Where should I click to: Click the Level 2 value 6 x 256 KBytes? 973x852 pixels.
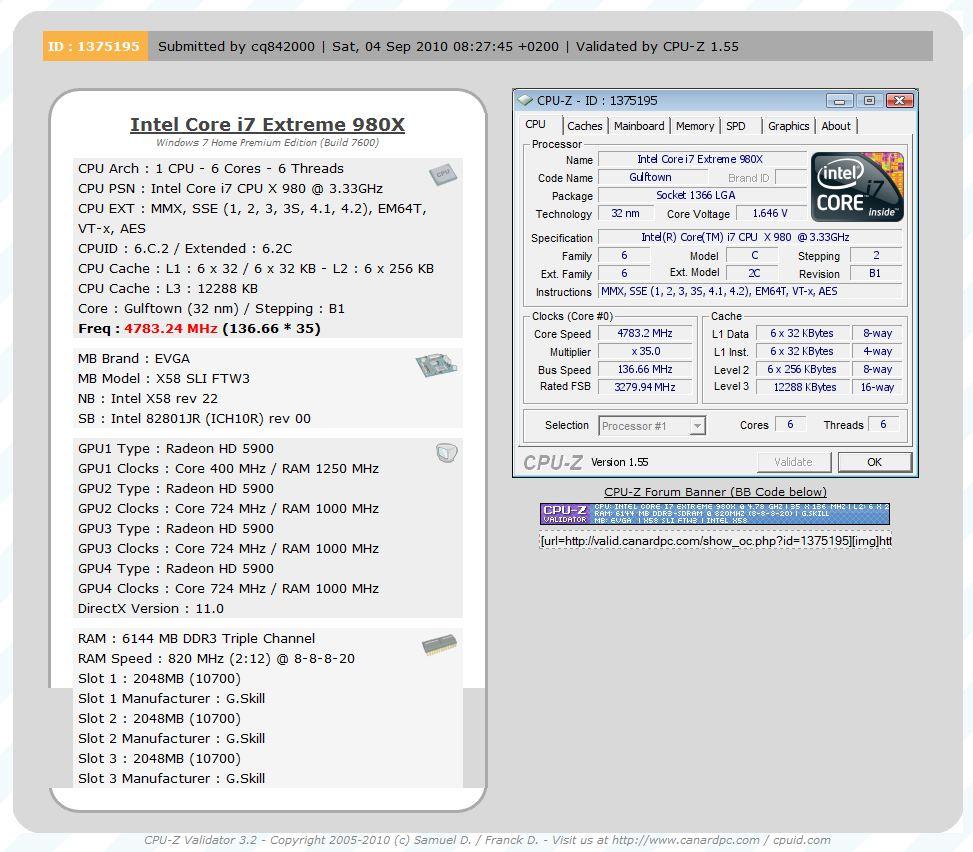point(802,369)
